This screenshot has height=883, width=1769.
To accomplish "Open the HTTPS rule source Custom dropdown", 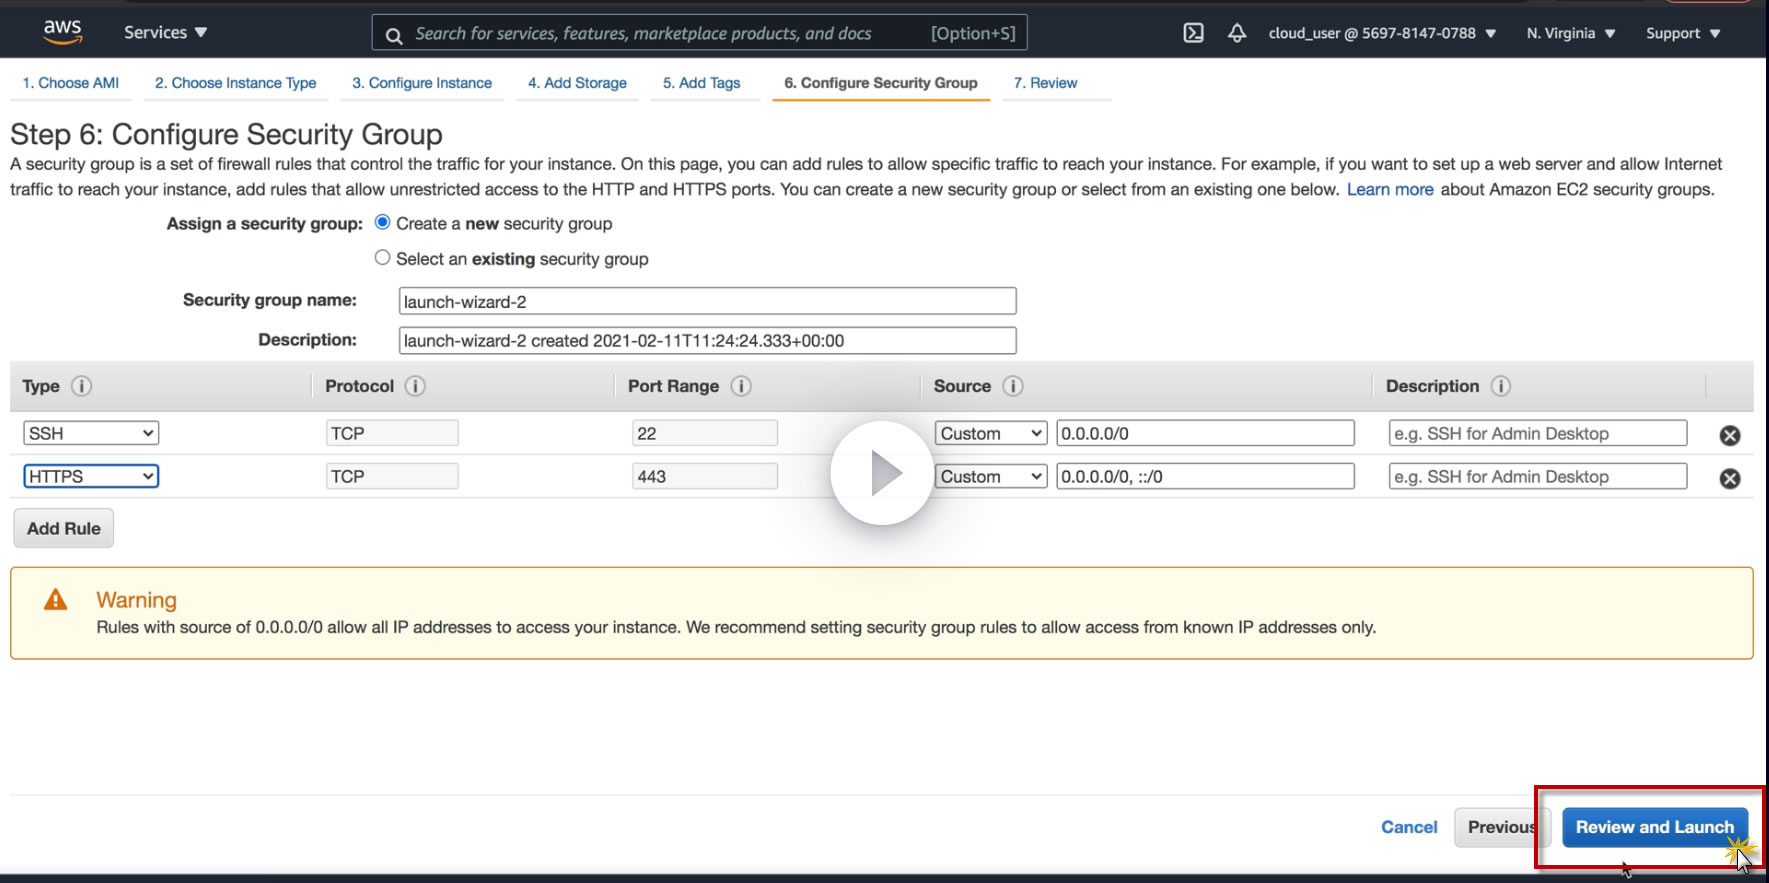I will (991, 476).
